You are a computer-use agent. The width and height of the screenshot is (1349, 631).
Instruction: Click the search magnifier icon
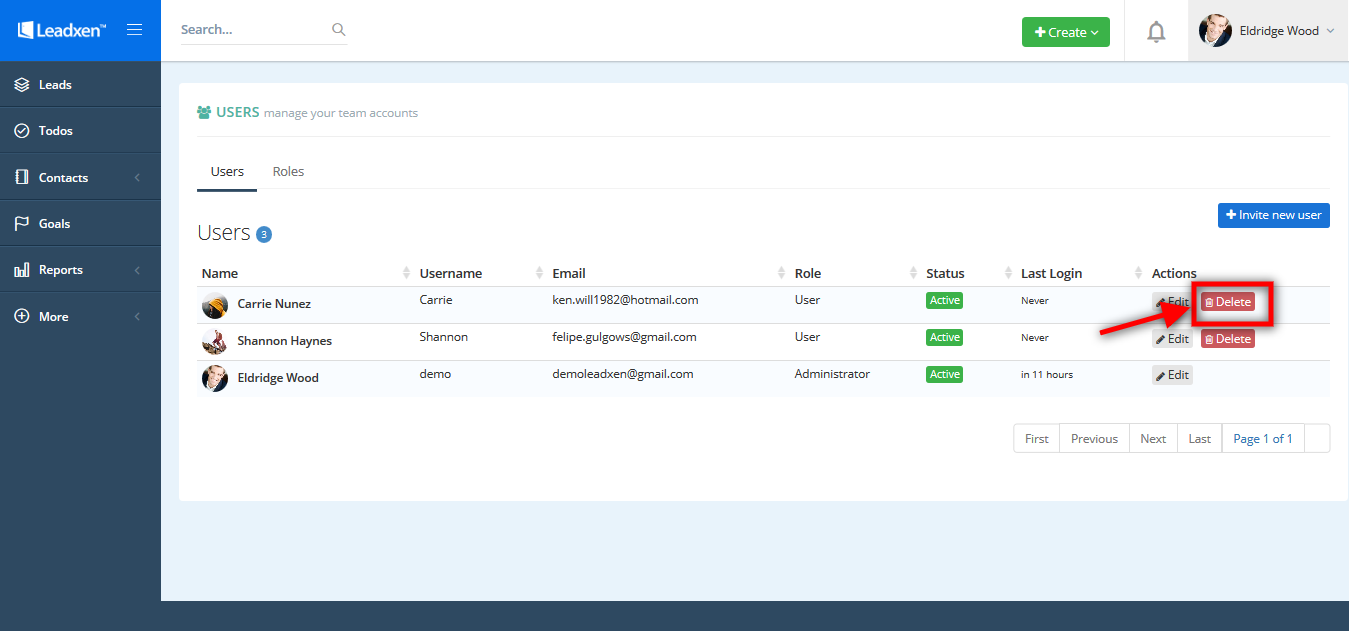coord(338,30)
